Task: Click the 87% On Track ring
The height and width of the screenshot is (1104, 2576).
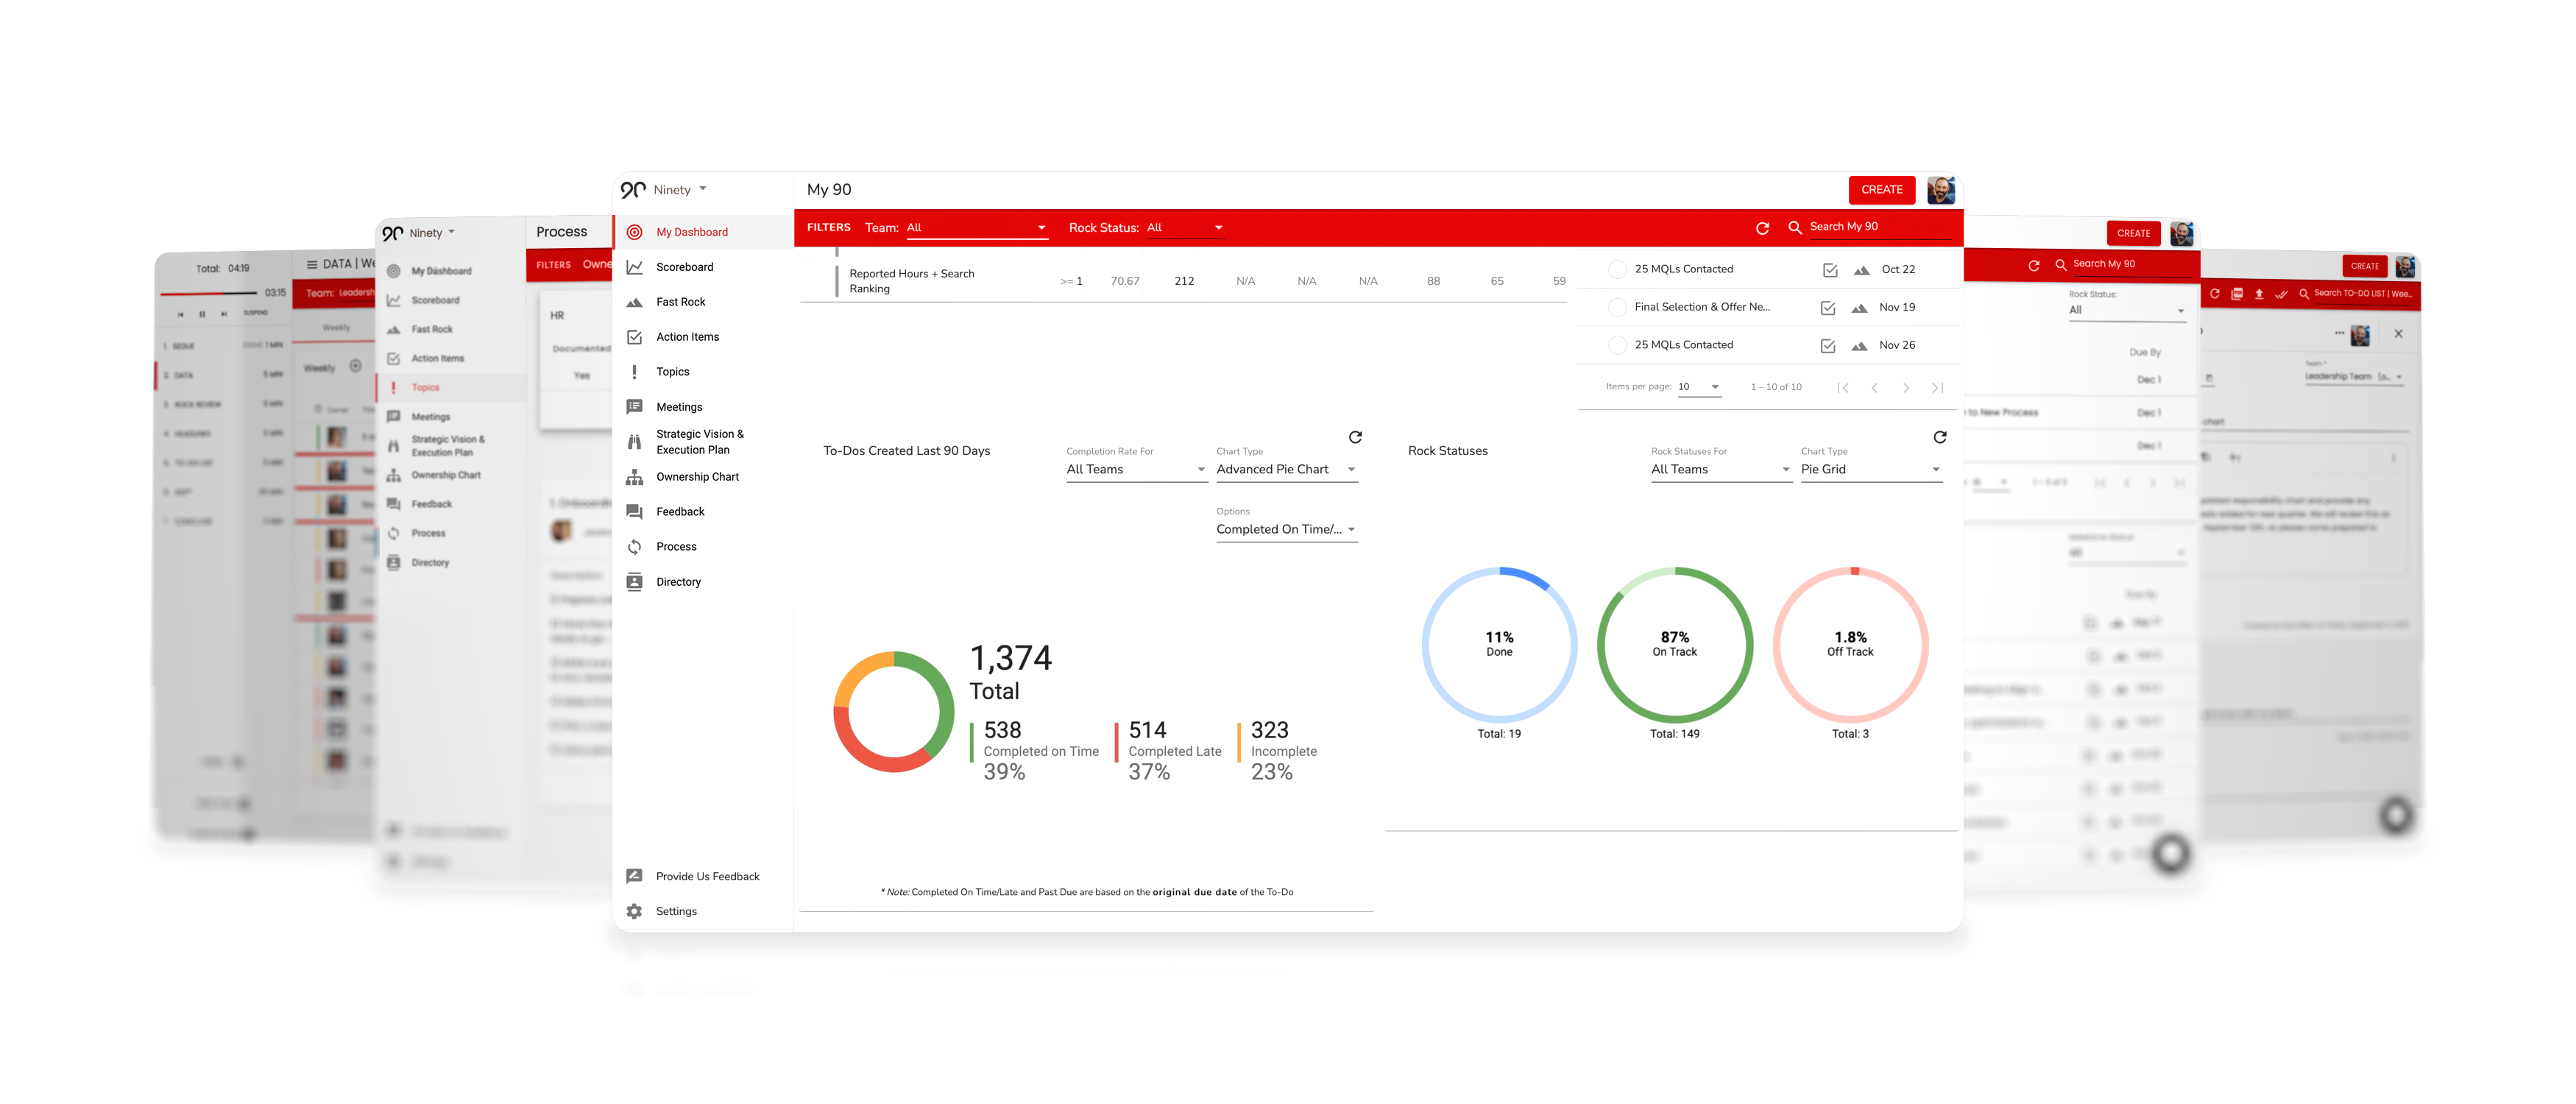Action: [x=1675, y=645]
